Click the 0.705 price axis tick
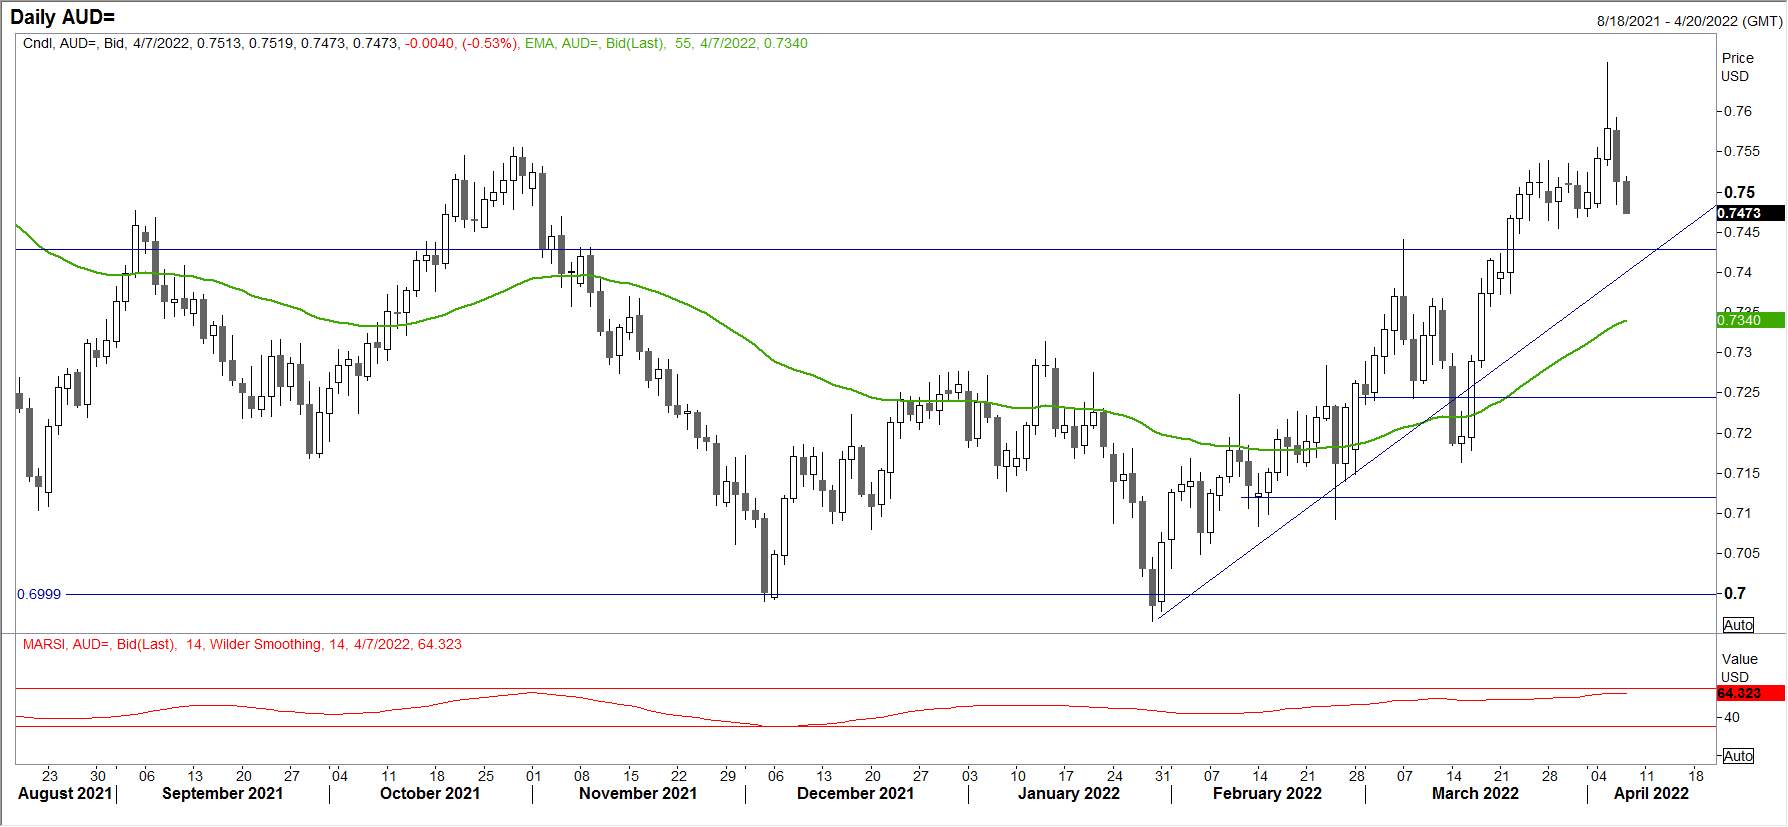Screen dimensions: 1788x827 [1742, 553]
